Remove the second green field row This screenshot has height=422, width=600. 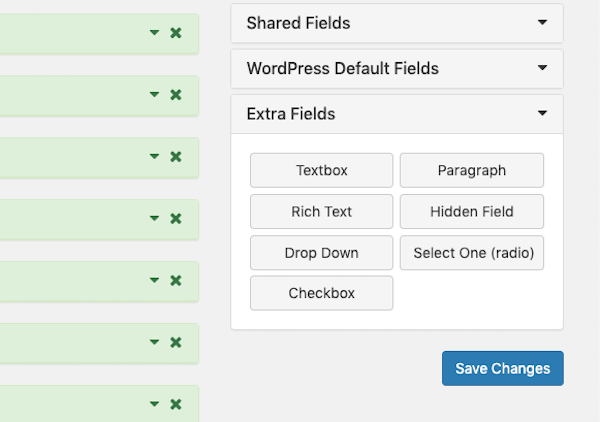coord(176,95)
